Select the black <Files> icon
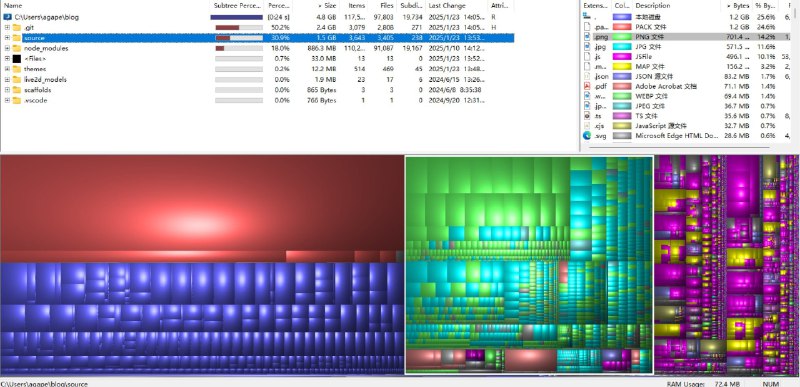 coord(17,59)
